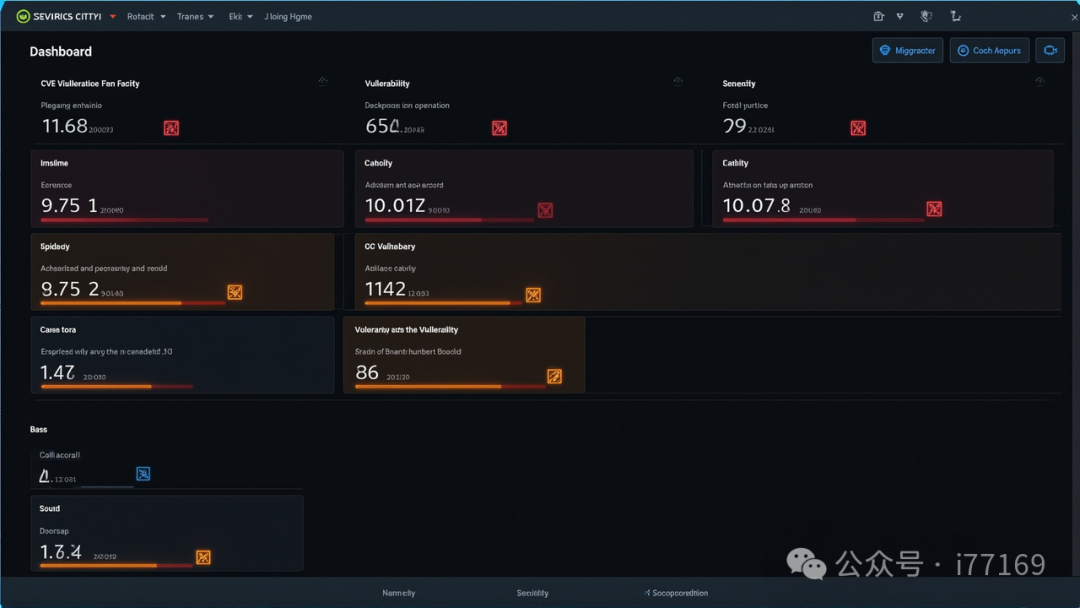Click the blue icon in Colli acorall row
The width and height of the screenshot is (1080, 608).
(143, 474)
